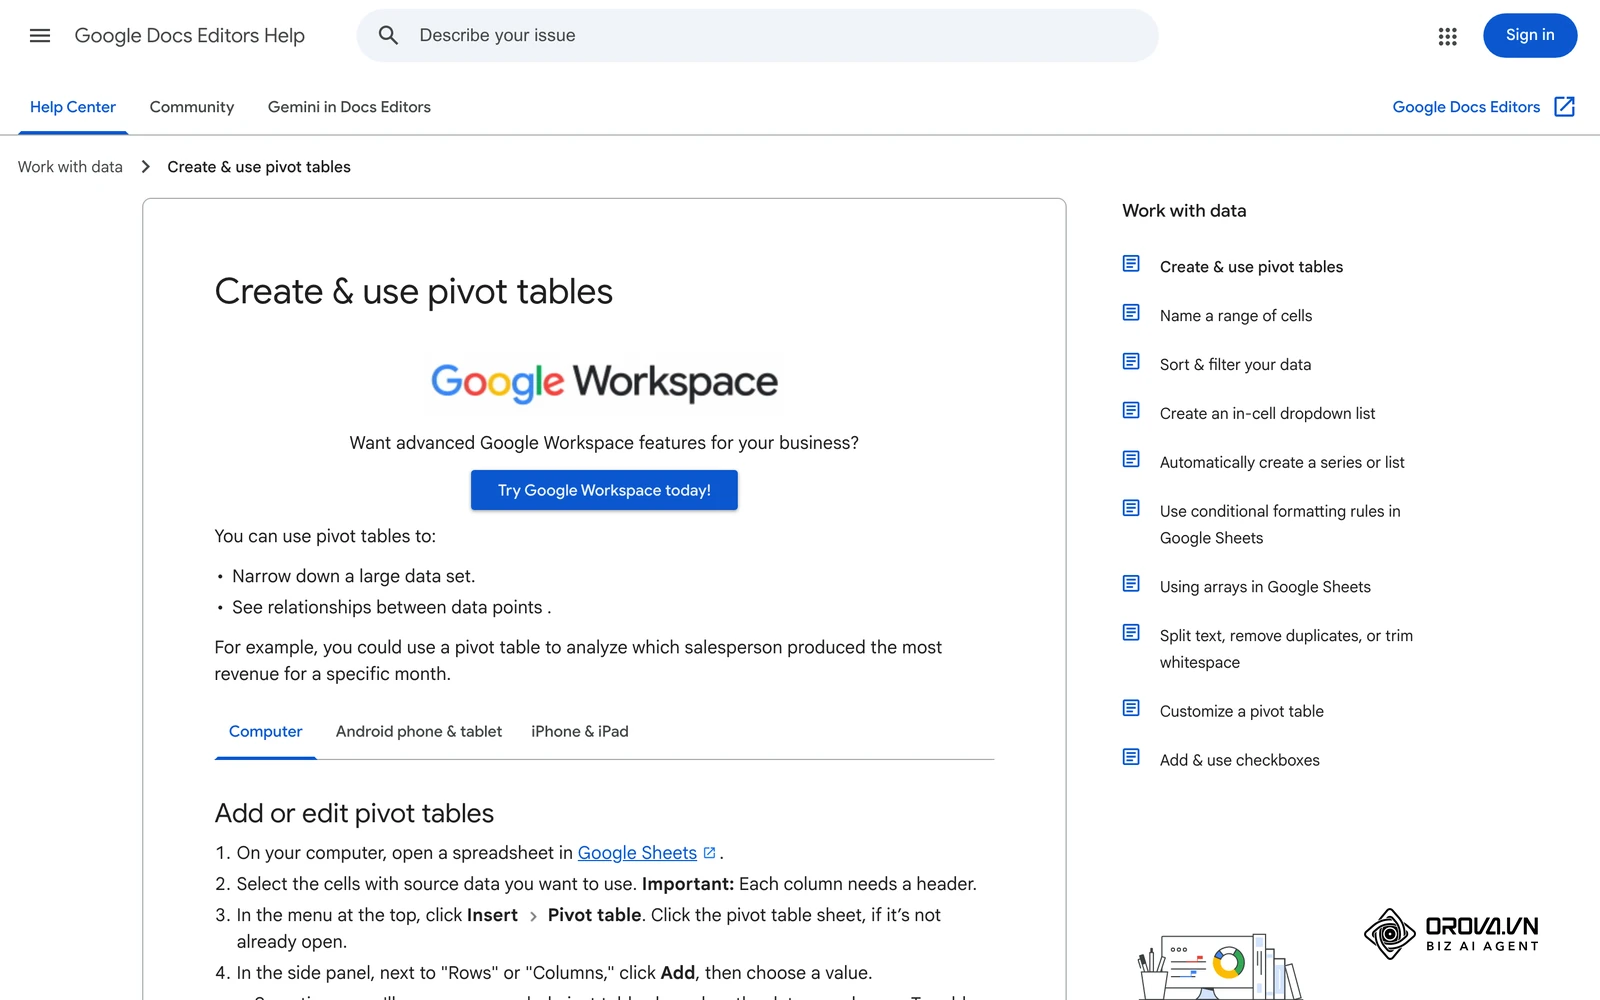This screenshot has width=1600, height=1000.
Task: Click article icon beside Automatically create a series
Action: click(1131, 460)
